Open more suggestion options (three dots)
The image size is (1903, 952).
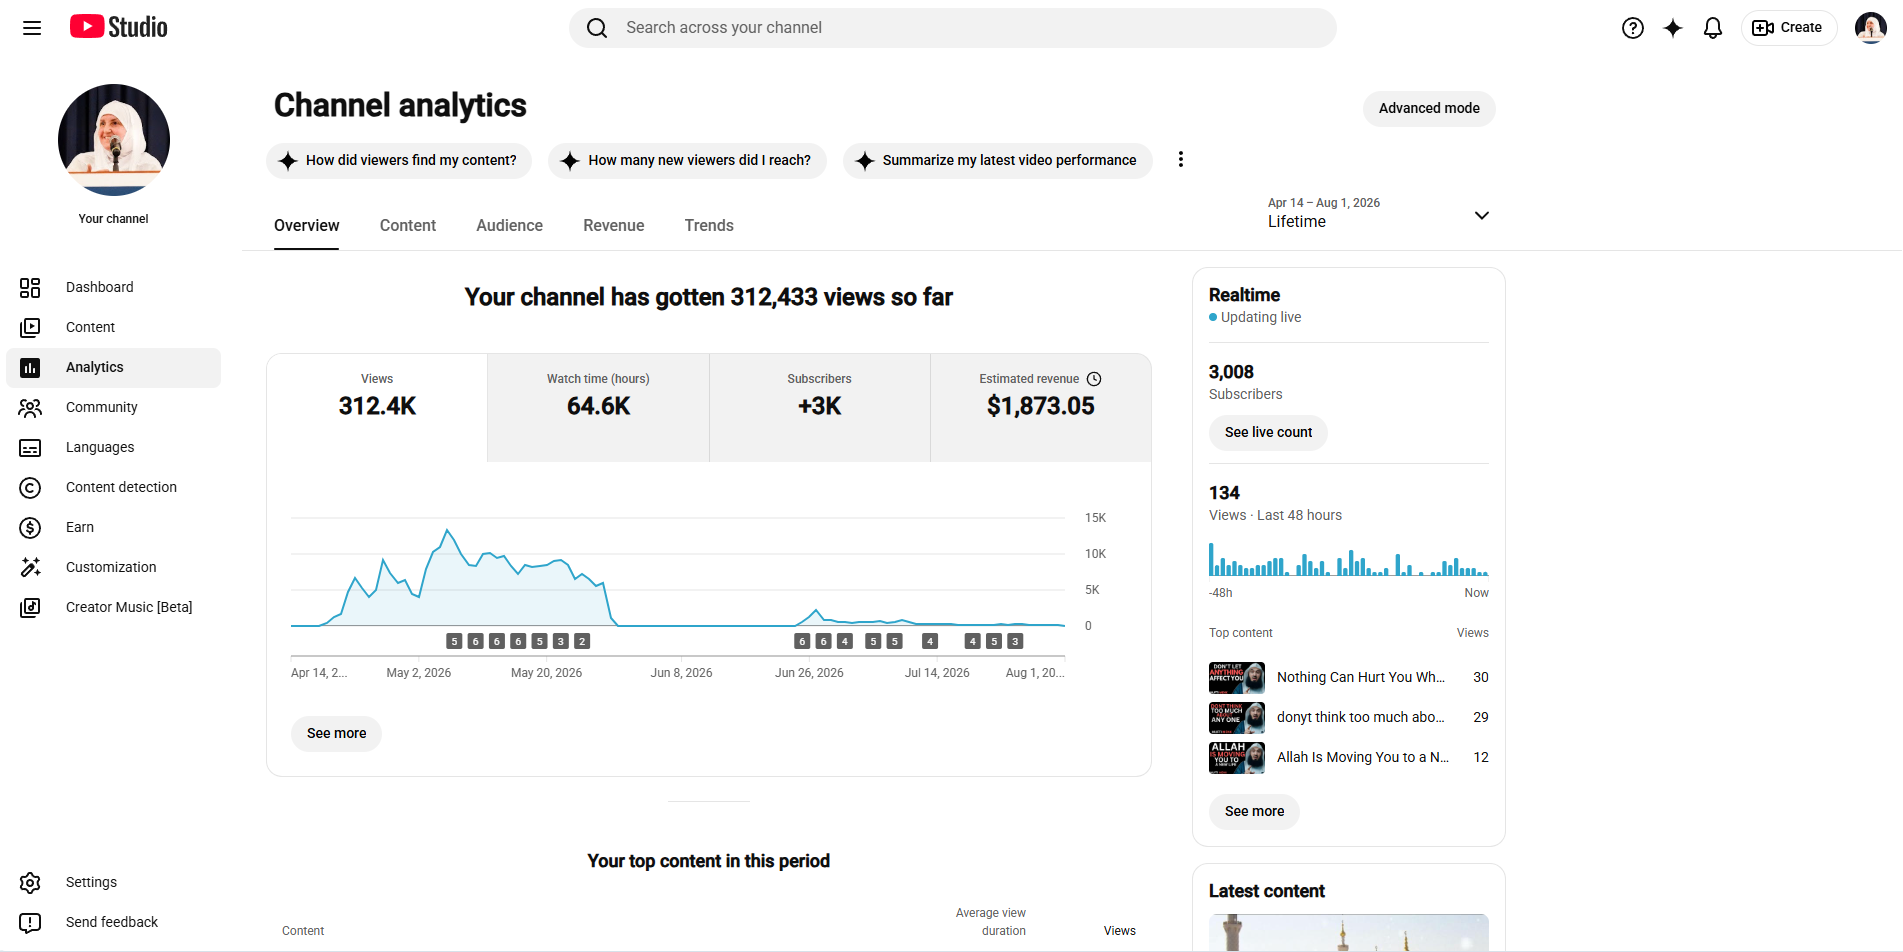click(x=1181, y=160)
